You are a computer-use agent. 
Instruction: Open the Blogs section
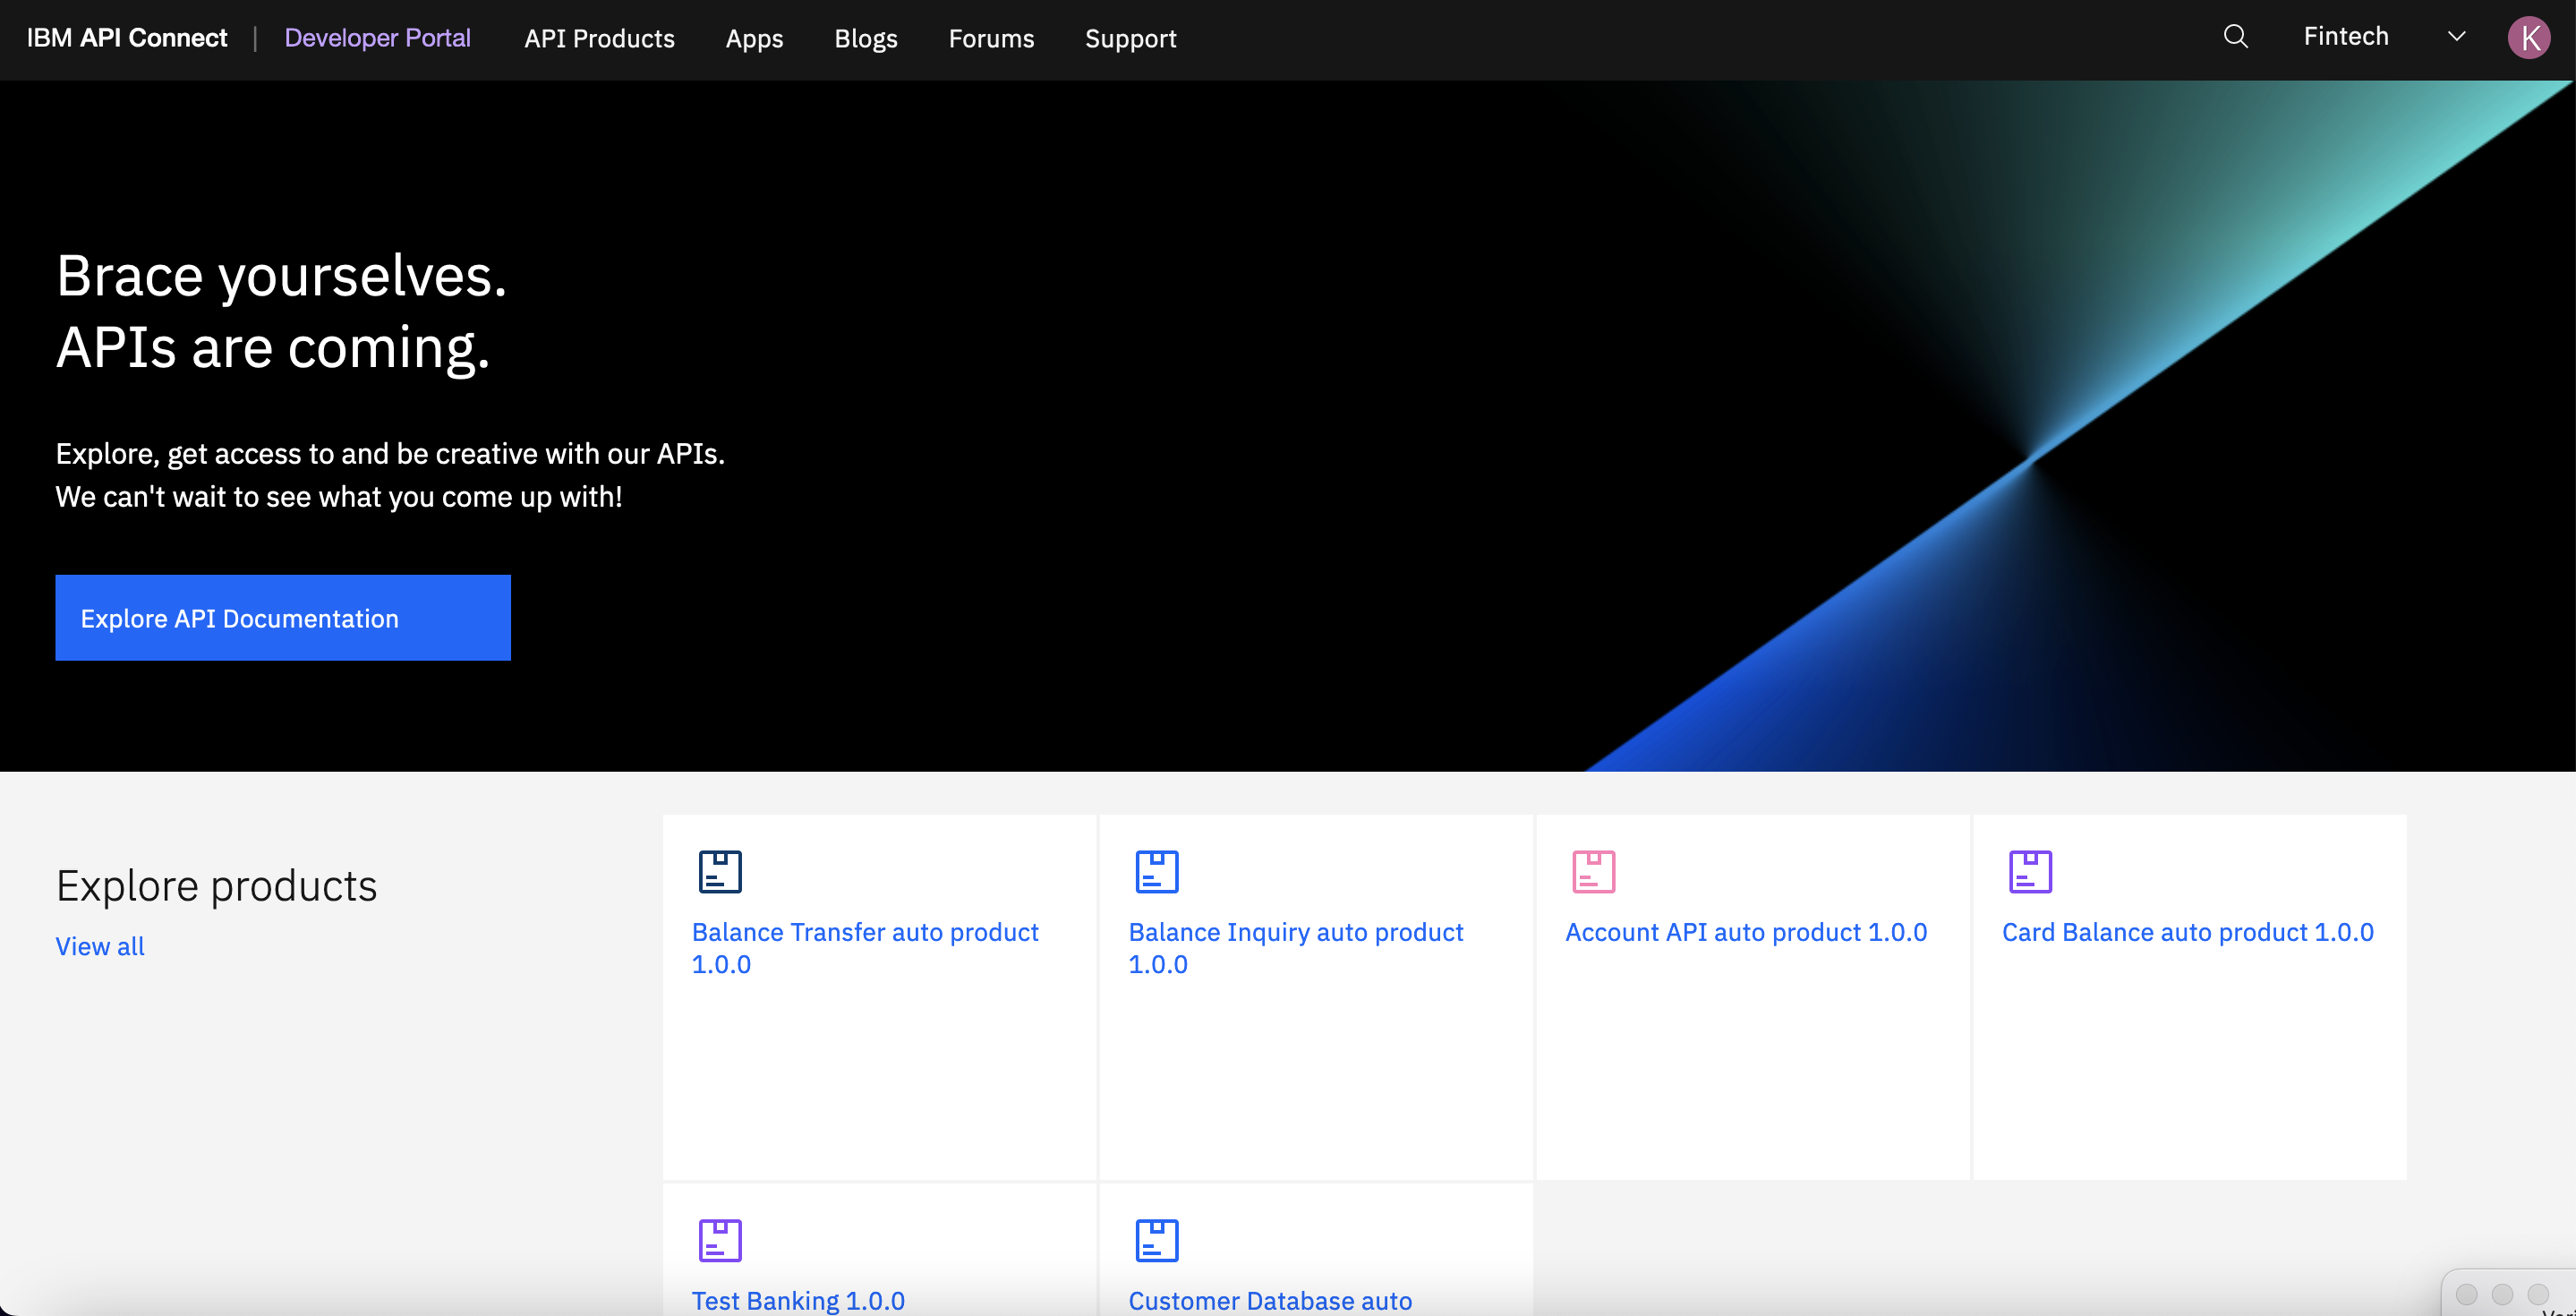click(x=866, y=38)
